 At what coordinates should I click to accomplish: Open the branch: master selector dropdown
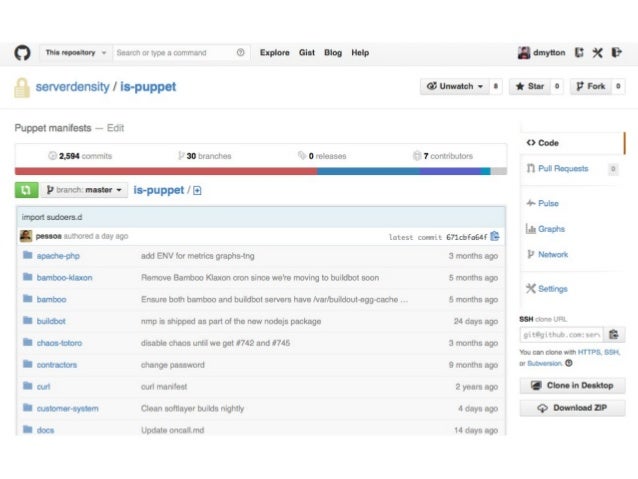tap(84, 190)
